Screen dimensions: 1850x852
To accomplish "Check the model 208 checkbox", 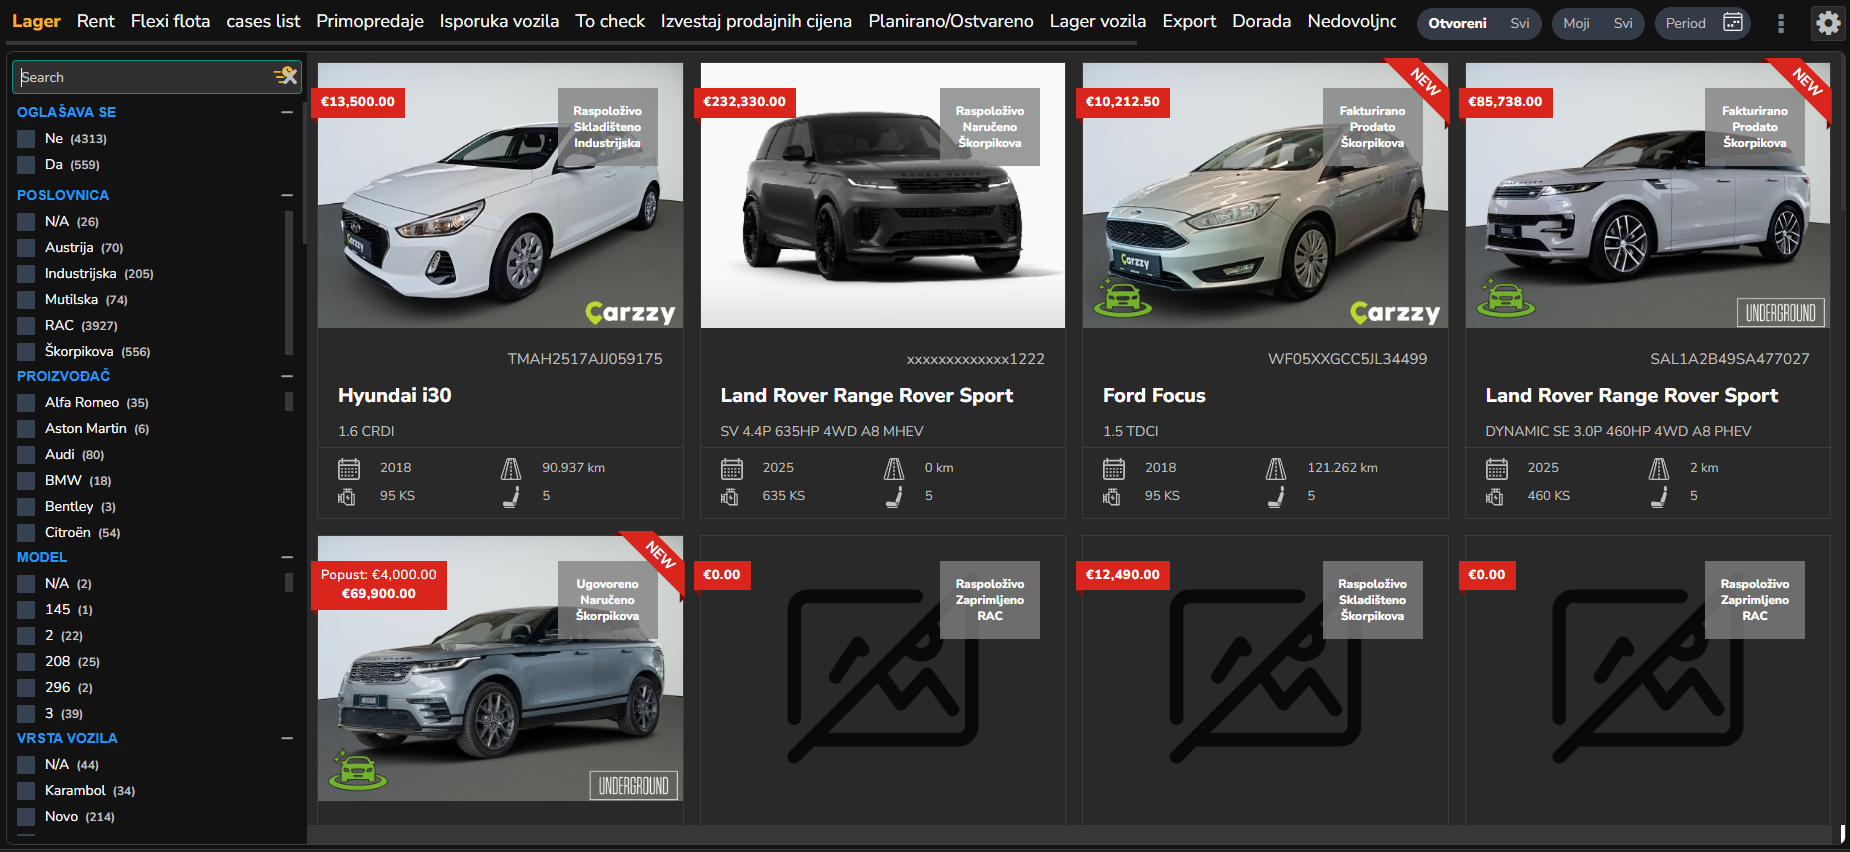I will pyautogui.click(x=26, y=662).
